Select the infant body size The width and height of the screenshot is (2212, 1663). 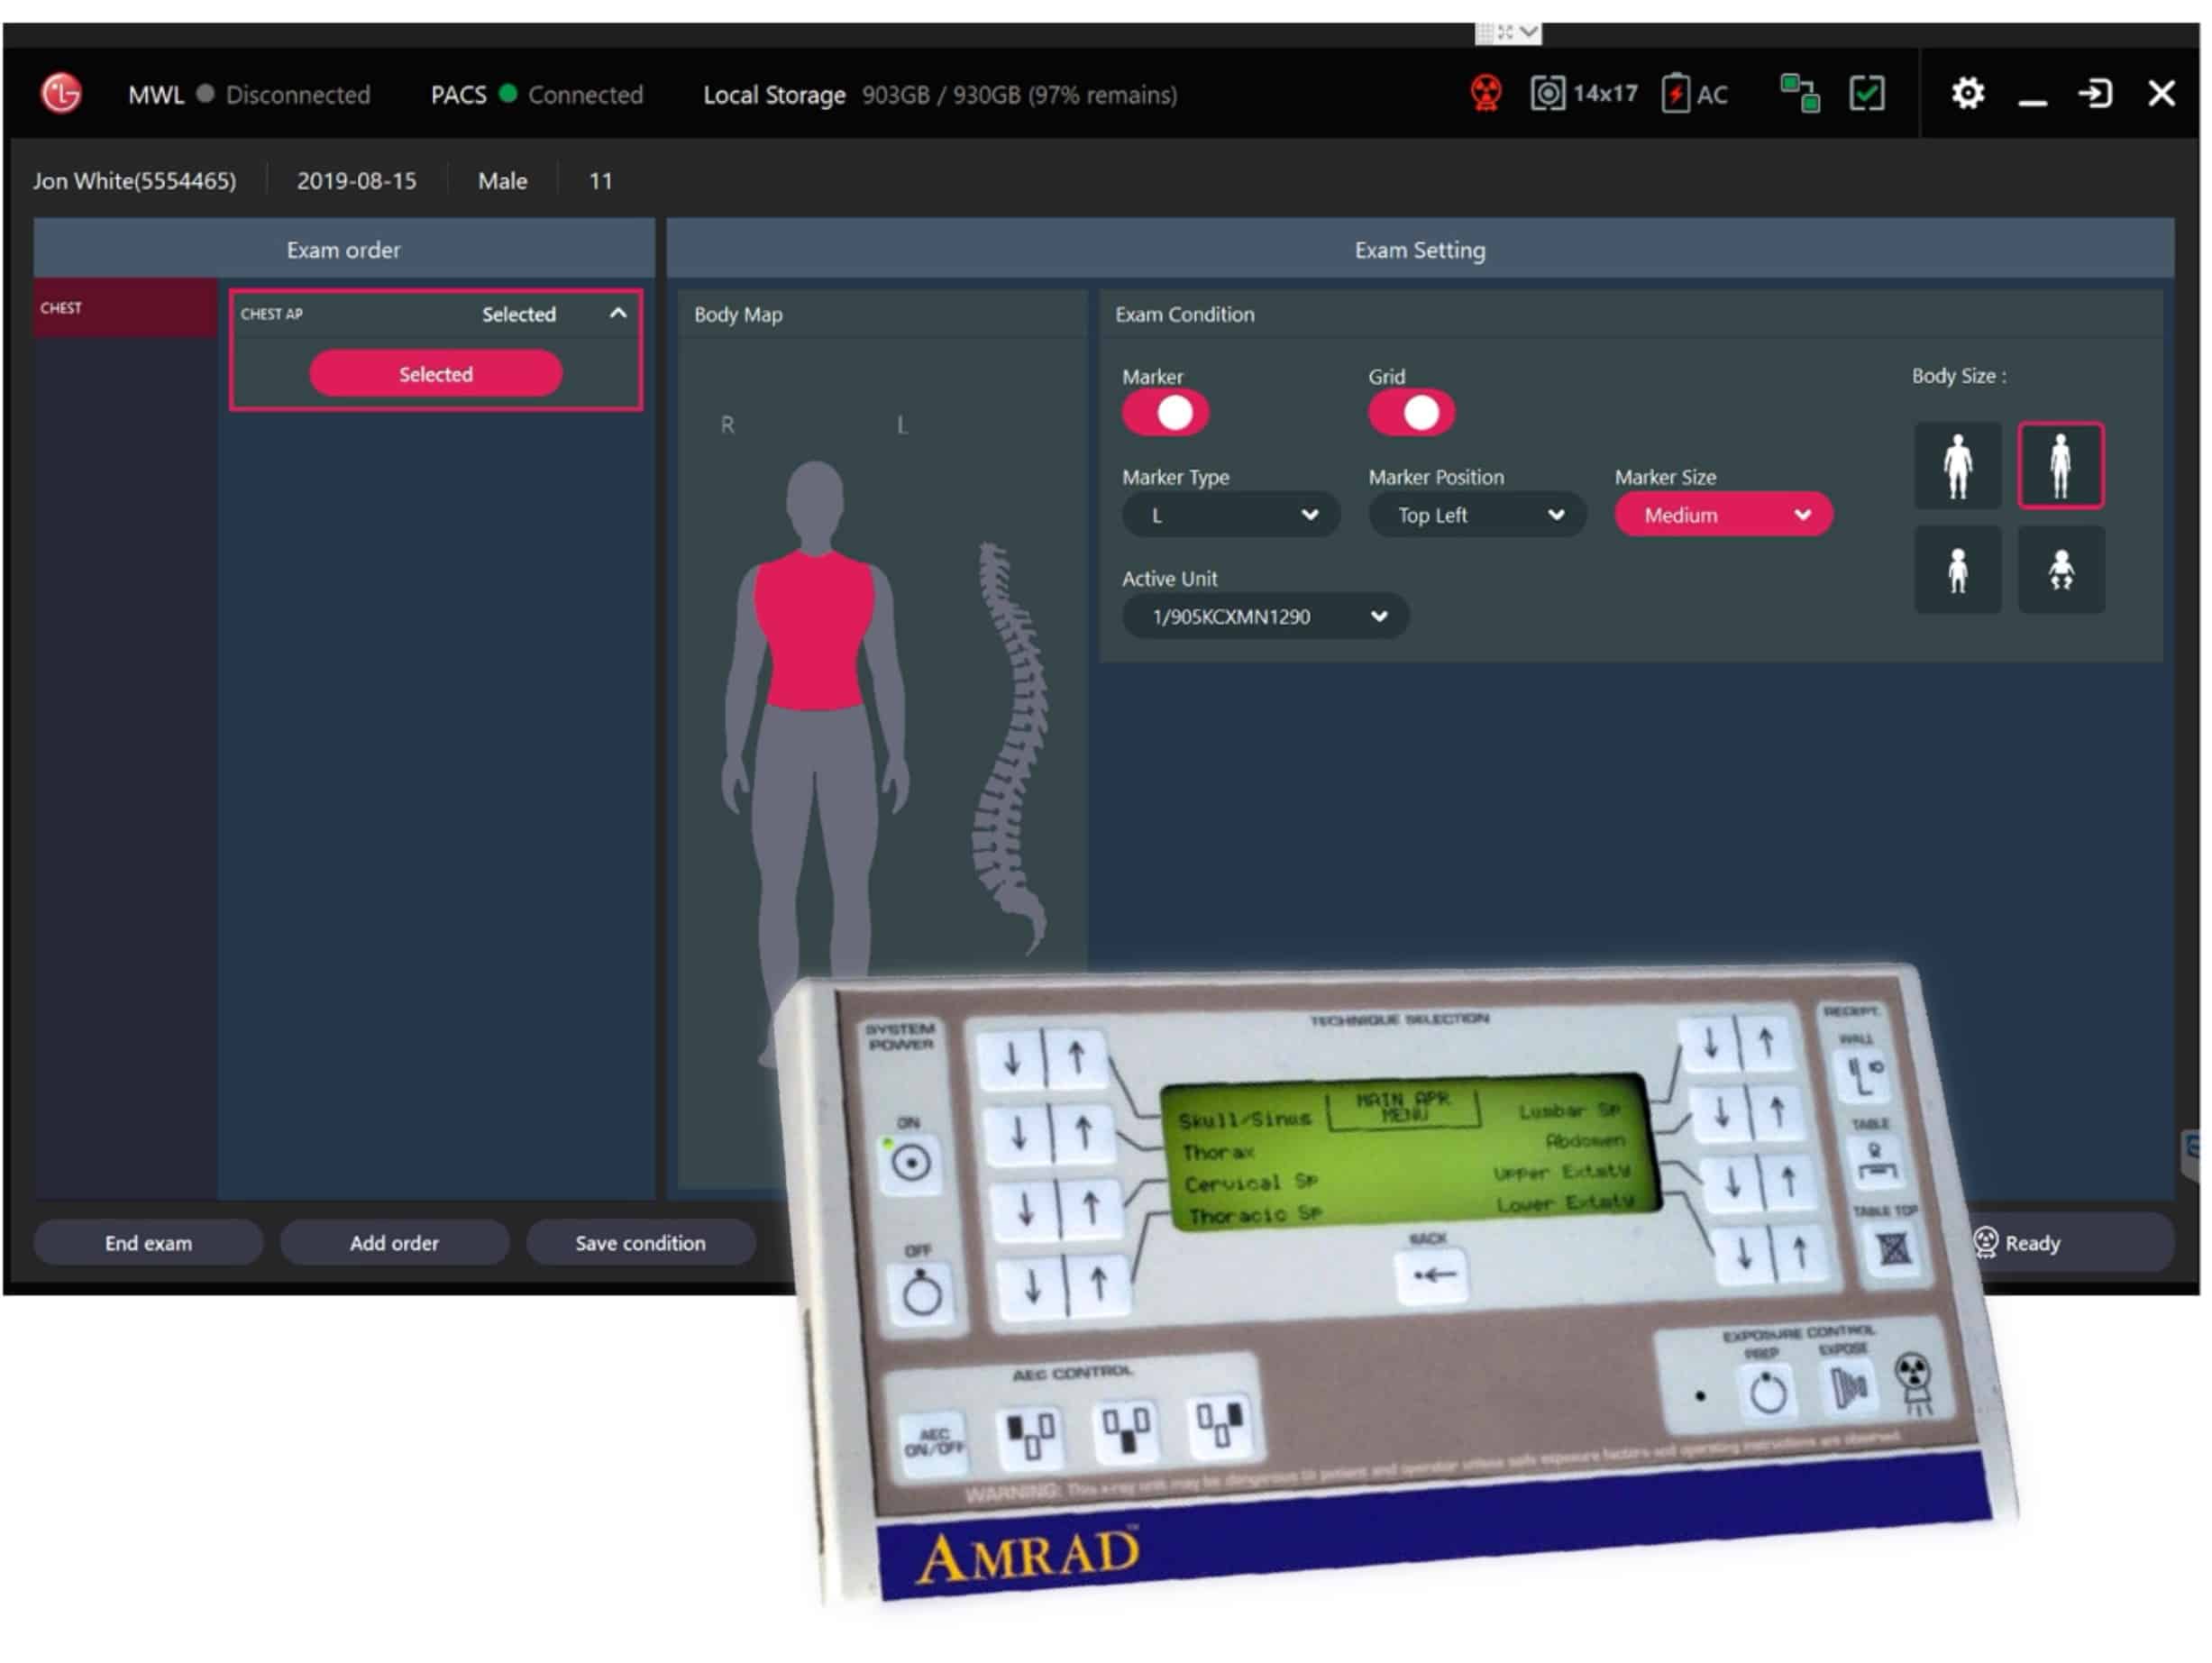pos(2061,570)
